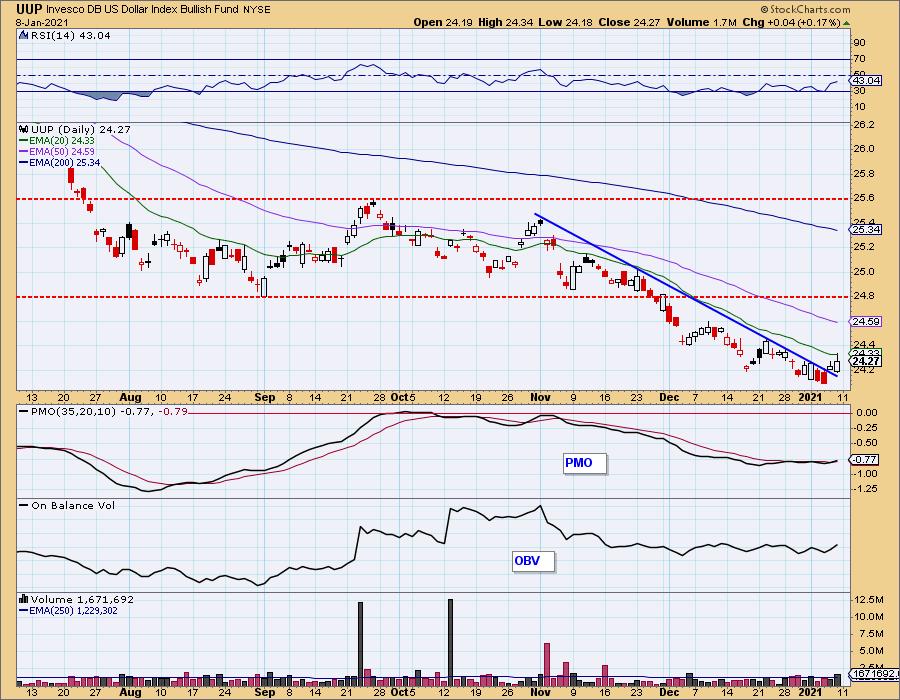Click the volume bars legend icon

(x=24, y=599)
